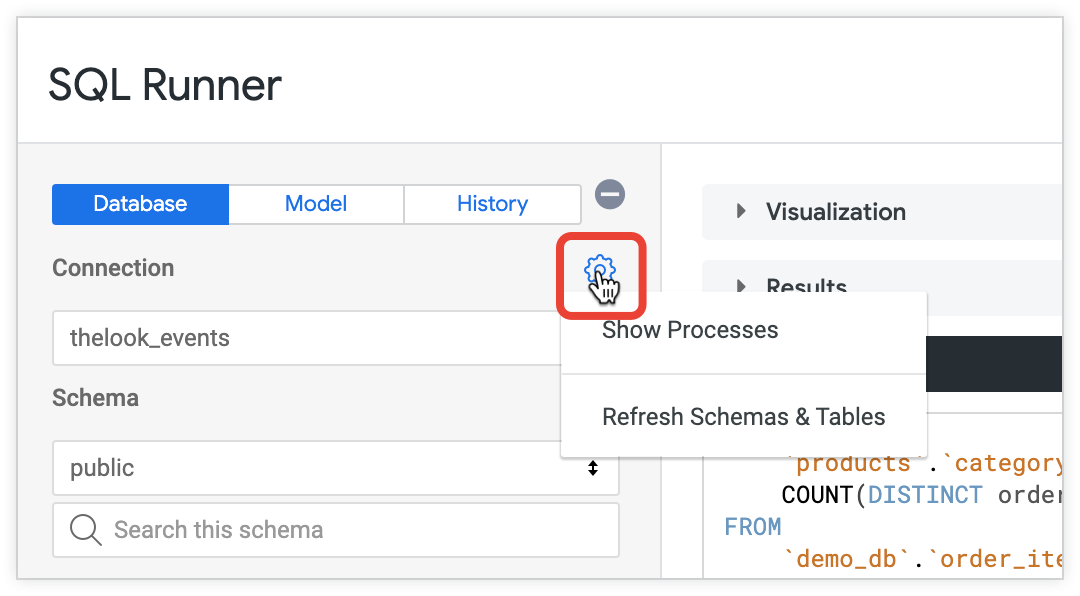Open the History tab
Viewport: 1080px width, 596px height.
point(492,204)
